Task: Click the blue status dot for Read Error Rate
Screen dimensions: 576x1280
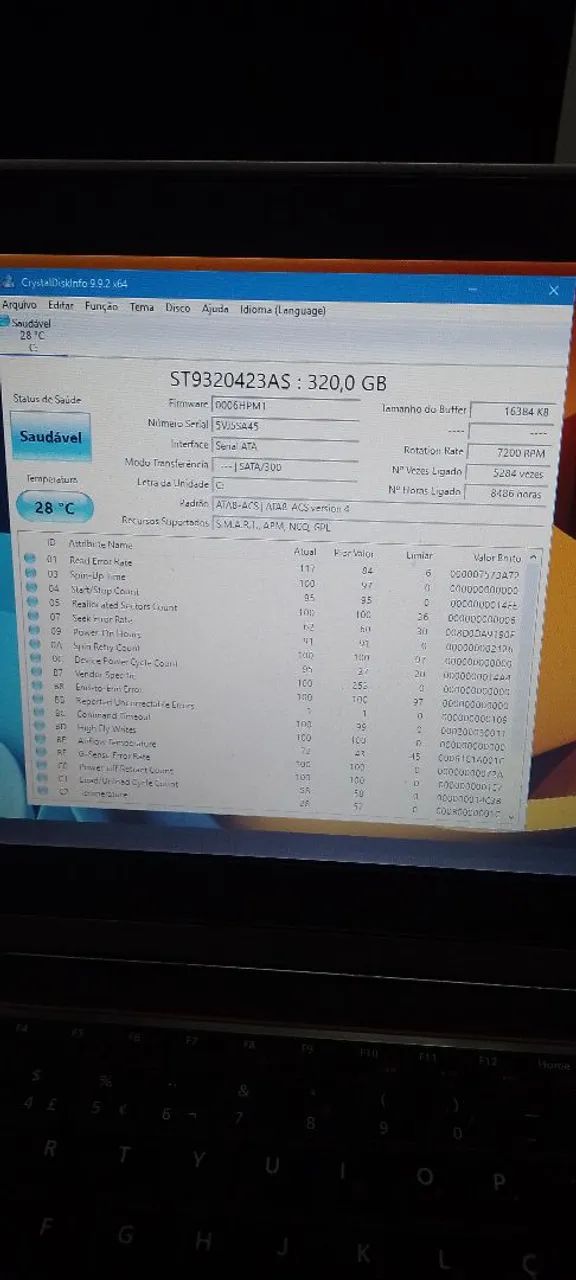Action: tap(29, 559)
